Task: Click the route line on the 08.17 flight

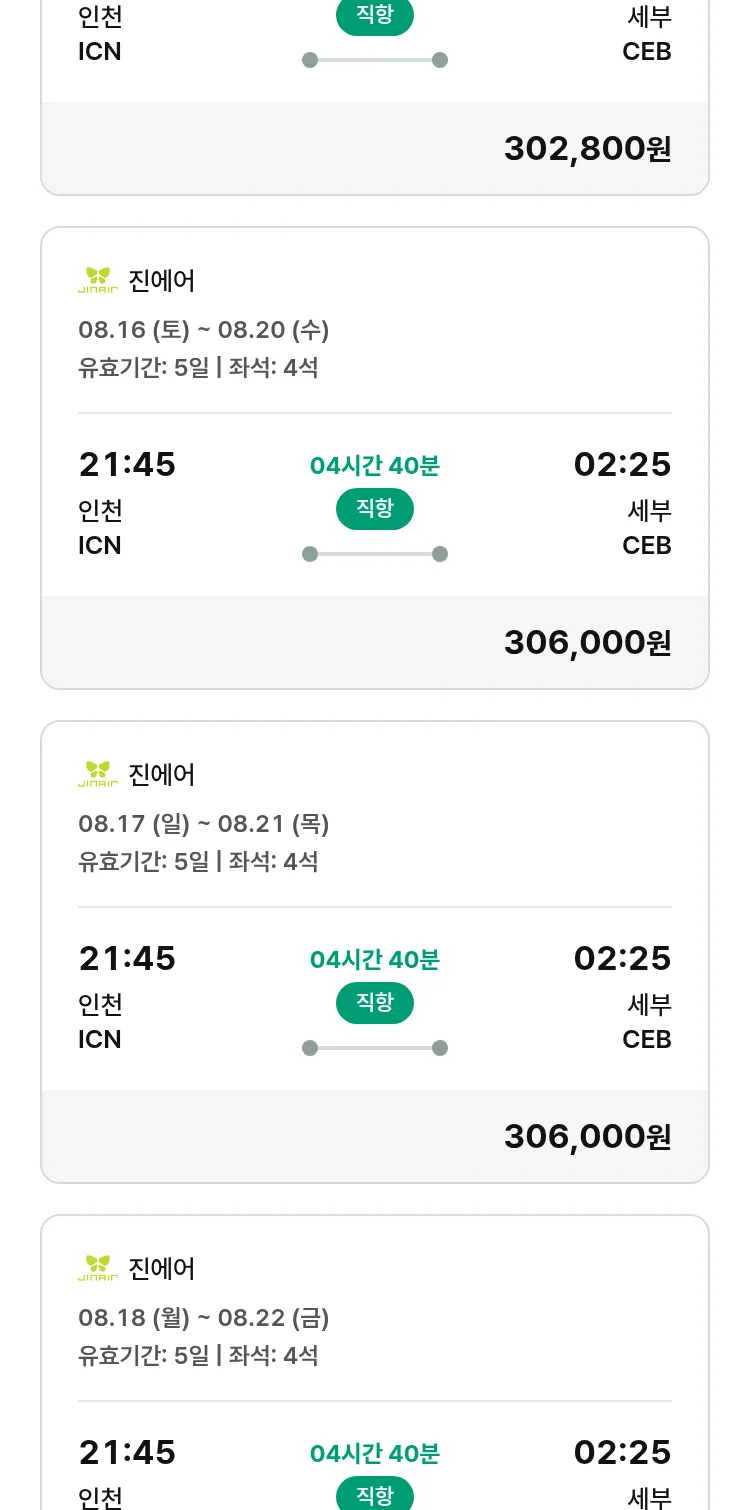Action: (x=375, y=1048)
